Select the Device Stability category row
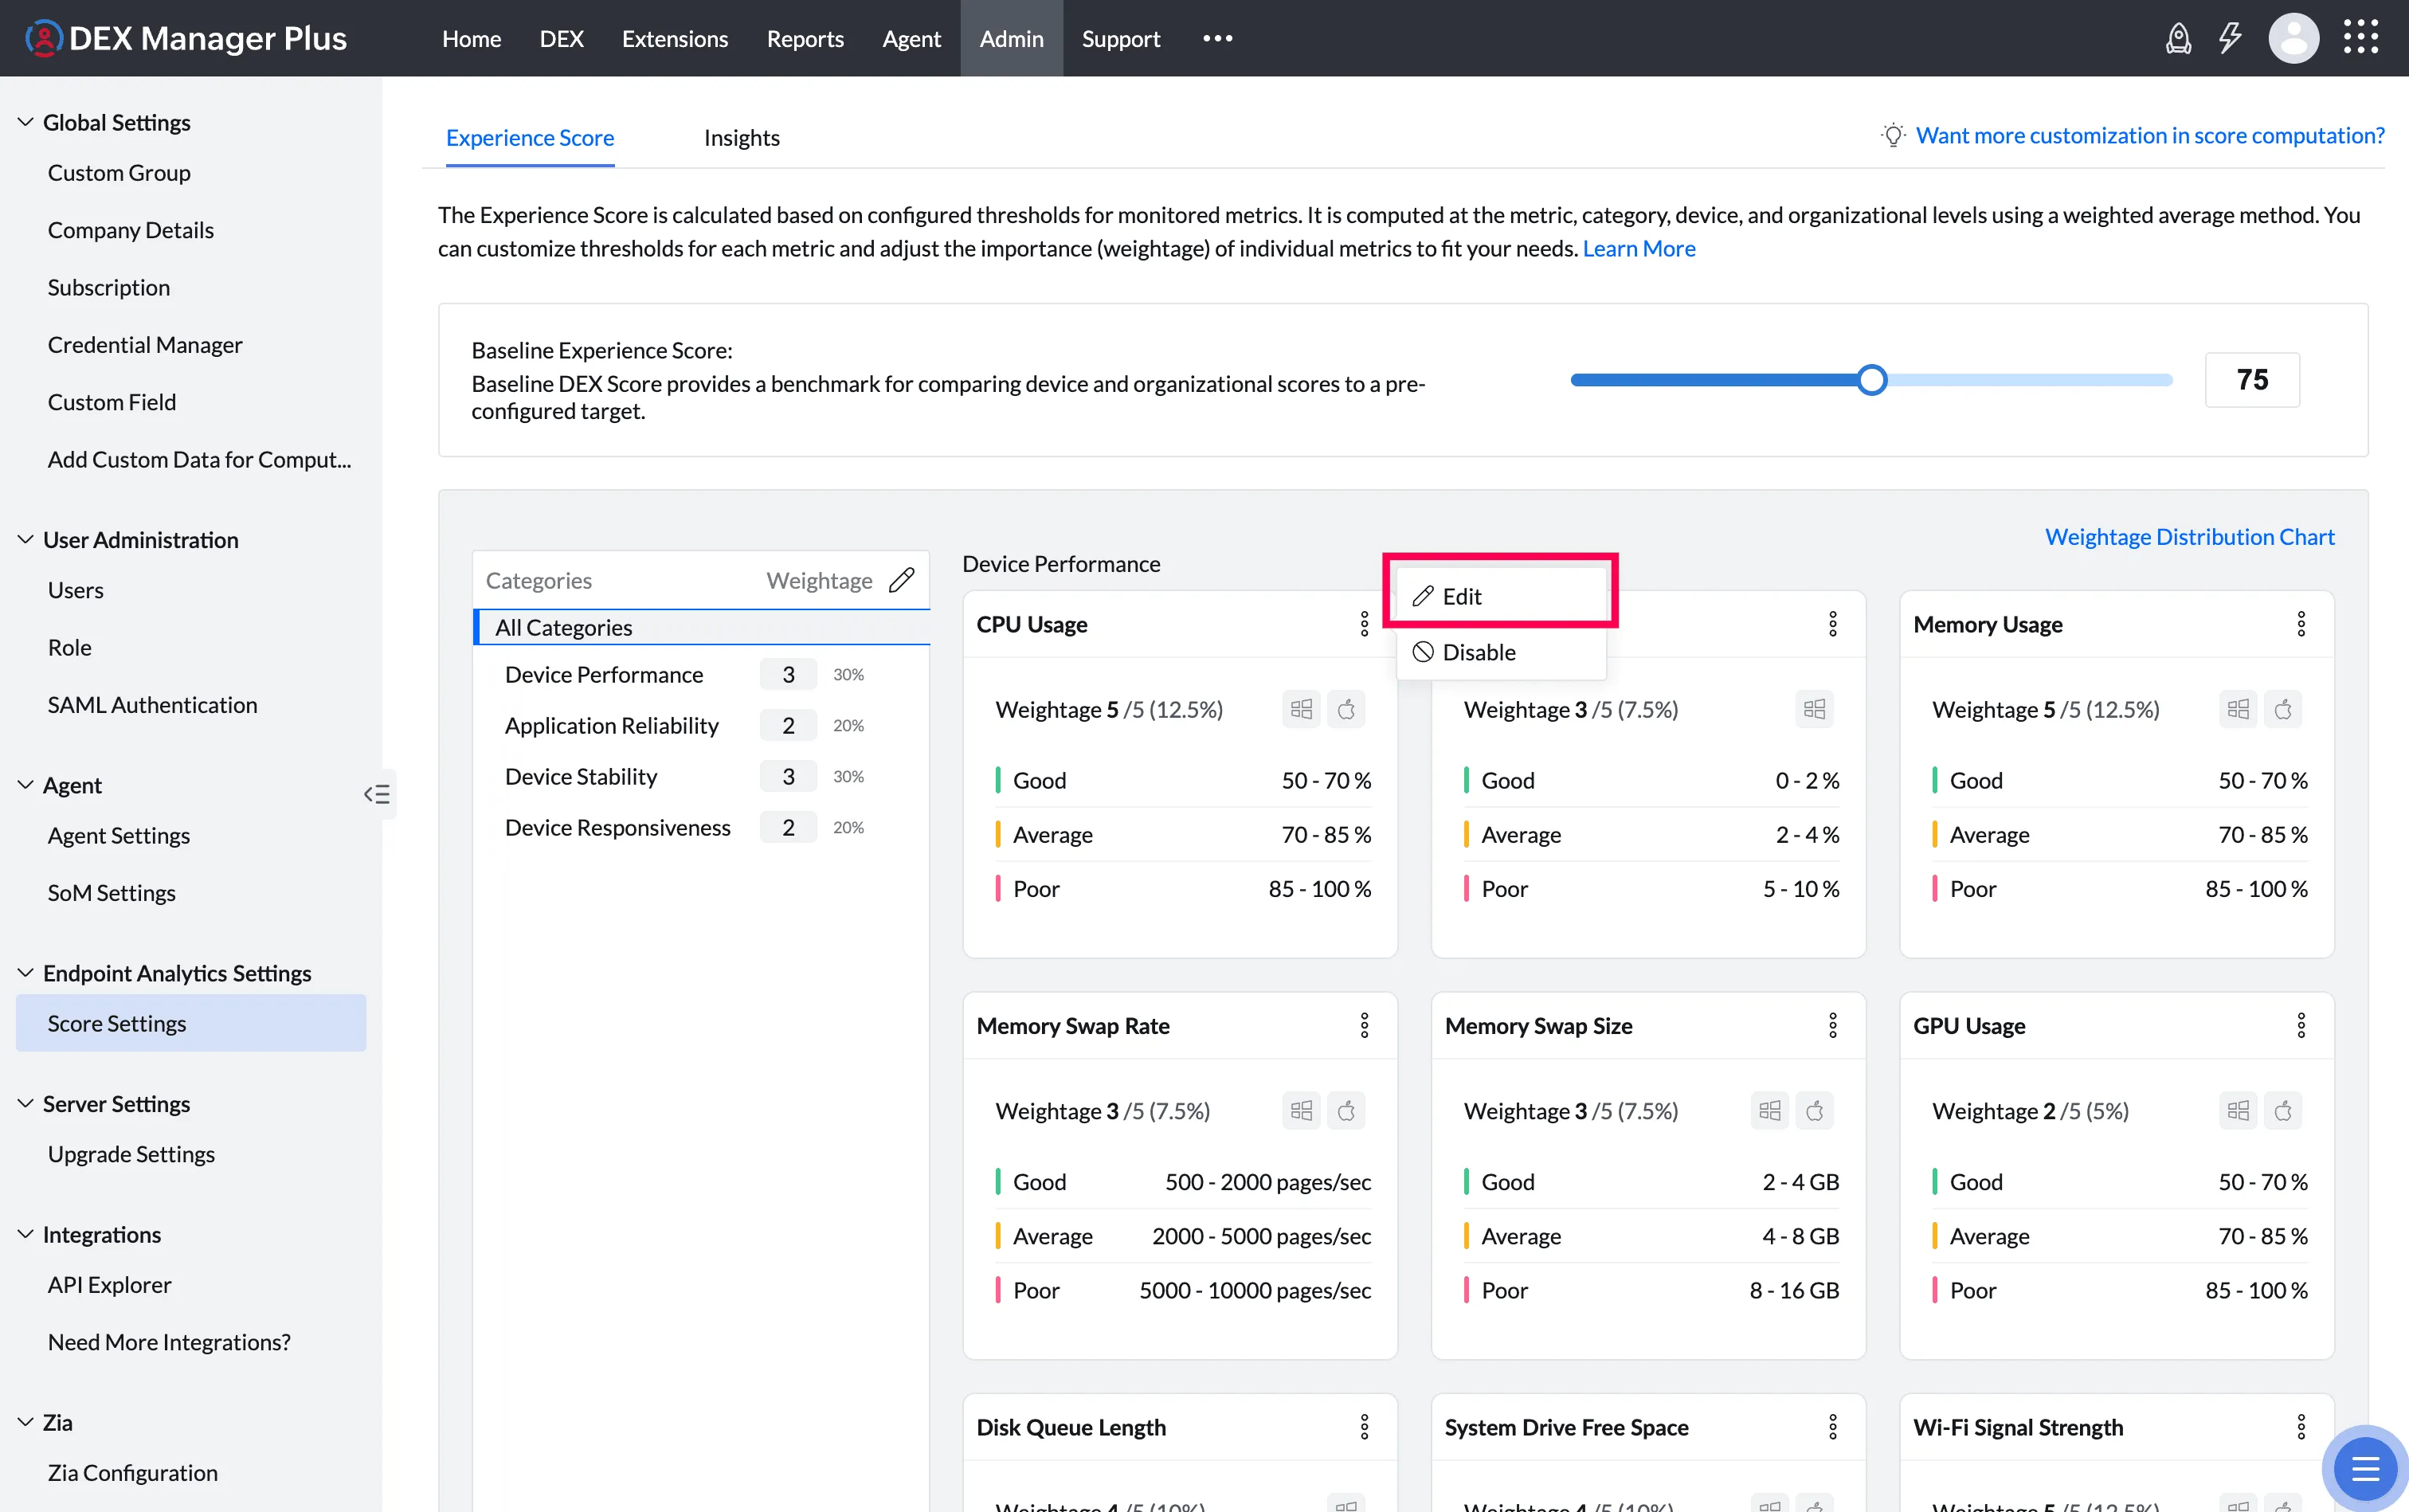The height and width of the screenshot is (1512, 2409). coord(701,777)
